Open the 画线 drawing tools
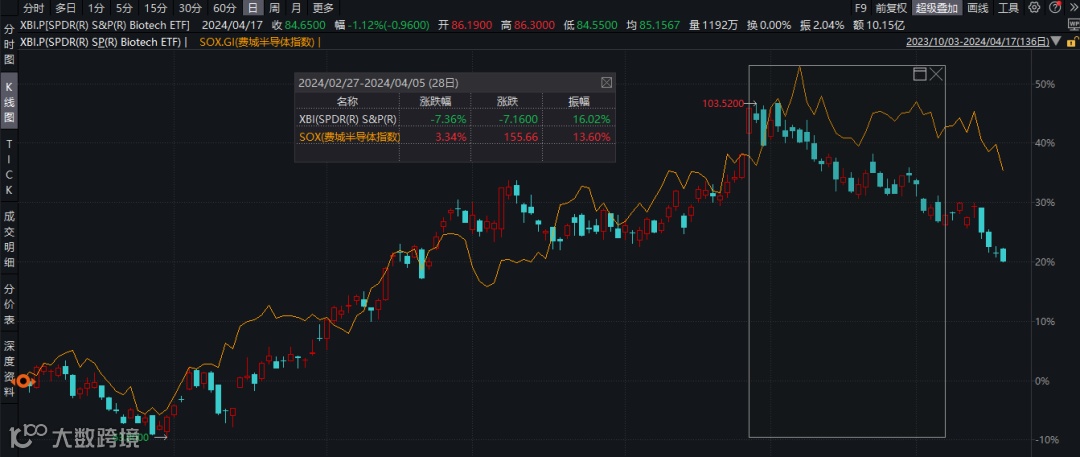1080x457 pixels. [978, 8]
